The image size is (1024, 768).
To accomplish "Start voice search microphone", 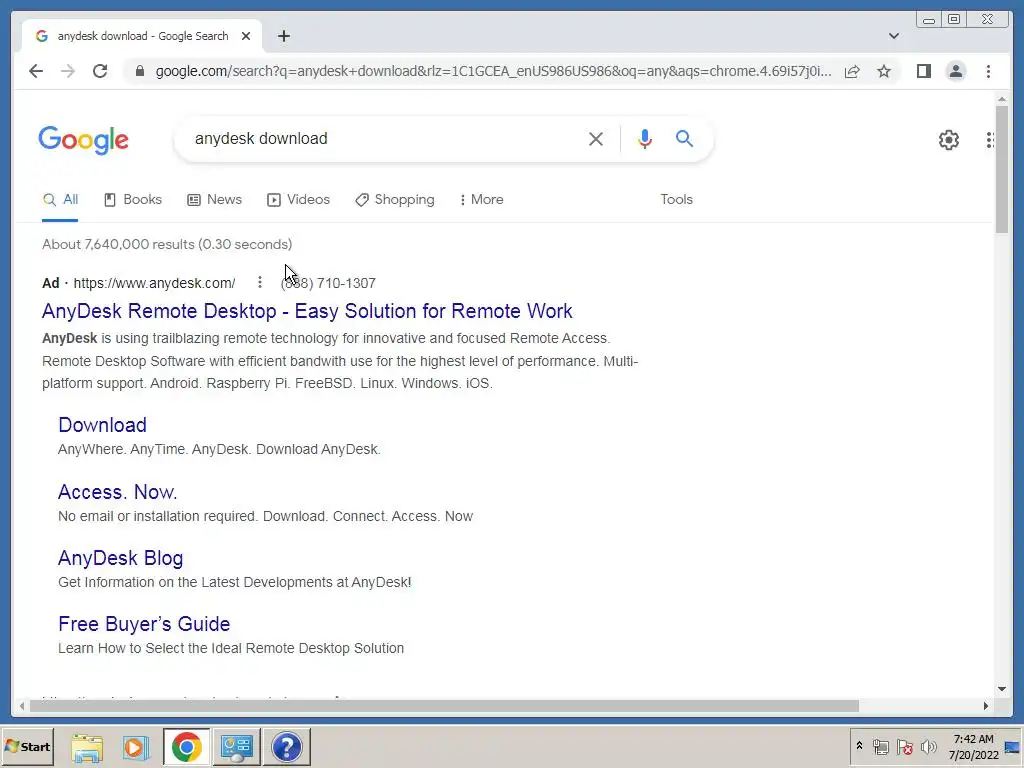I will [645, 138].
